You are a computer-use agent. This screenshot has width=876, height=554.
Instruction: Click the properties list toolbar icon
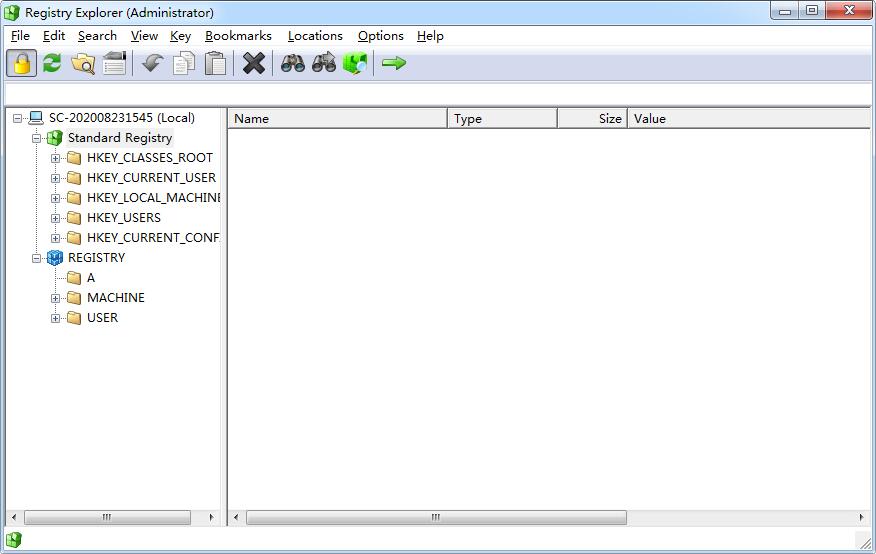point(115,63)
